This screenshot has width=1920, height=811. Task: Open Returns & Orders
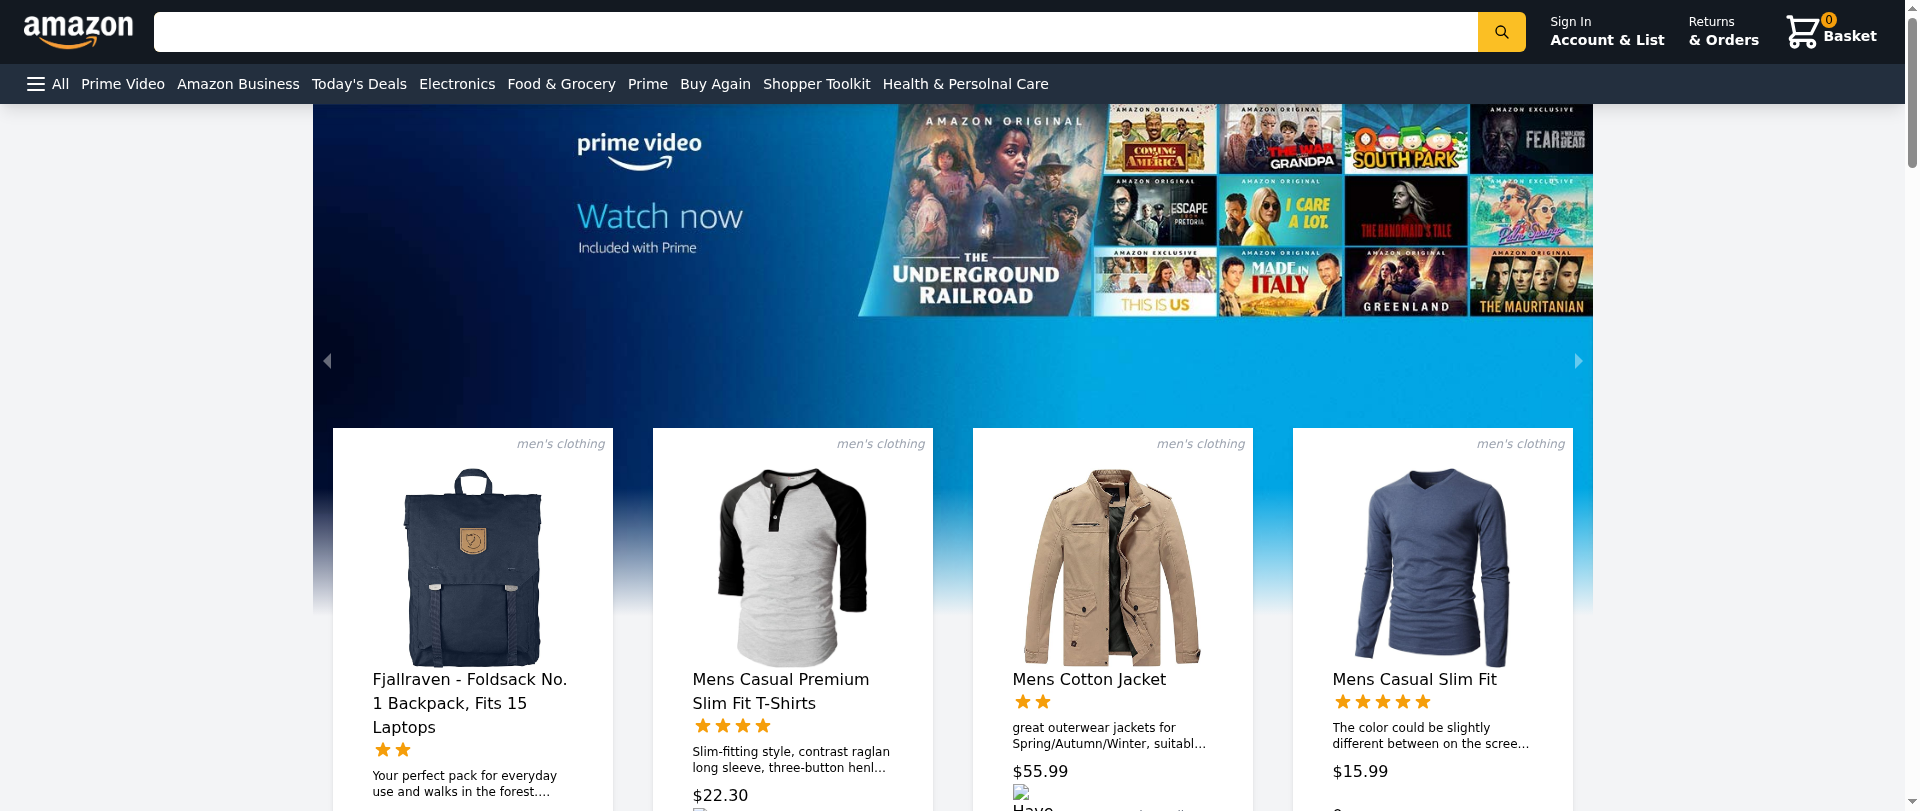[x=1723, y=32]
